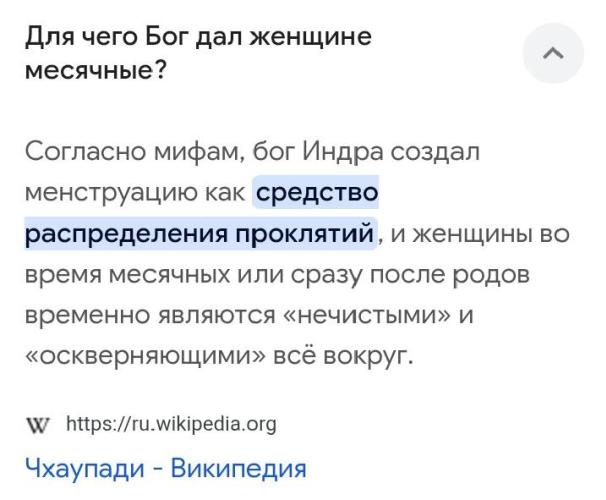The image size is (606, 500).
Task: Click the question heading Для чего Бог дал женщине
Action: (198, 37)
